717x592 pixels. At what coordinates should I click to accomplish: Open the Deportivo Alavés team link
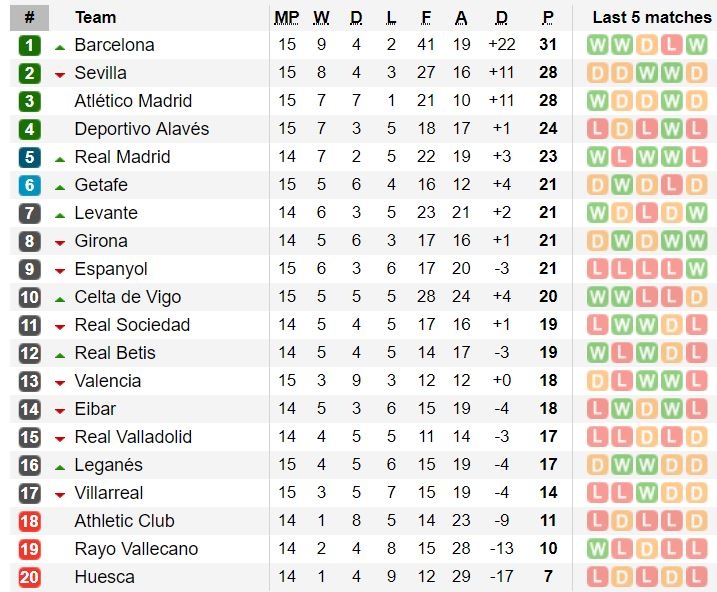point(142,129)
